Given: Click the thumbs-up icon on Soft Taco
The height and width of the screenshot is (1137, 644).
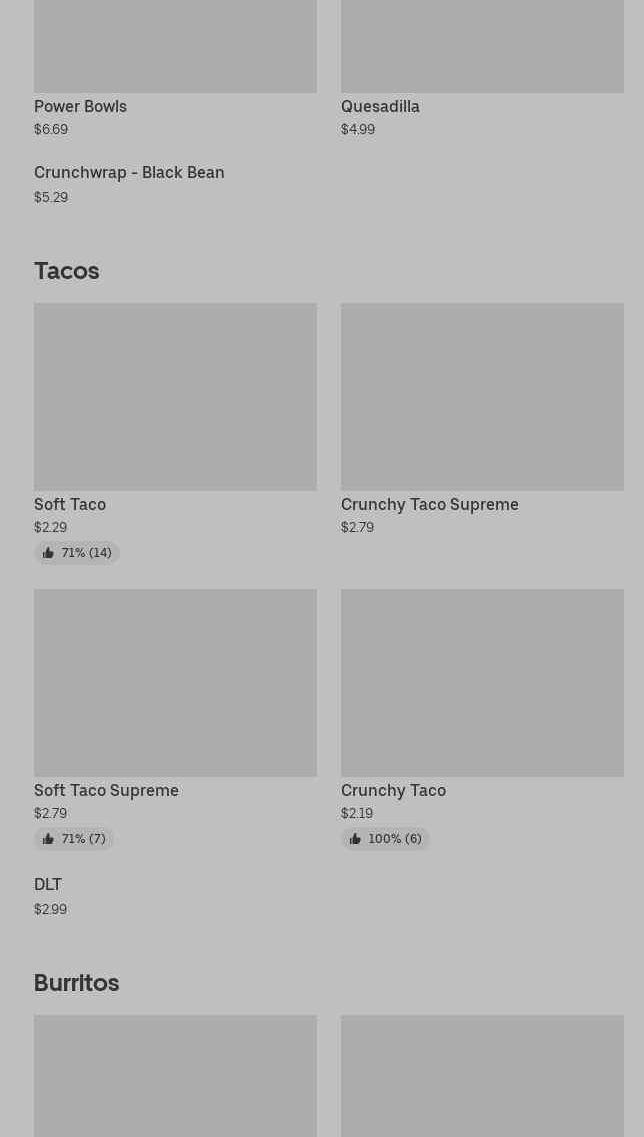Looking at the screenshot, I should point(48,552).
